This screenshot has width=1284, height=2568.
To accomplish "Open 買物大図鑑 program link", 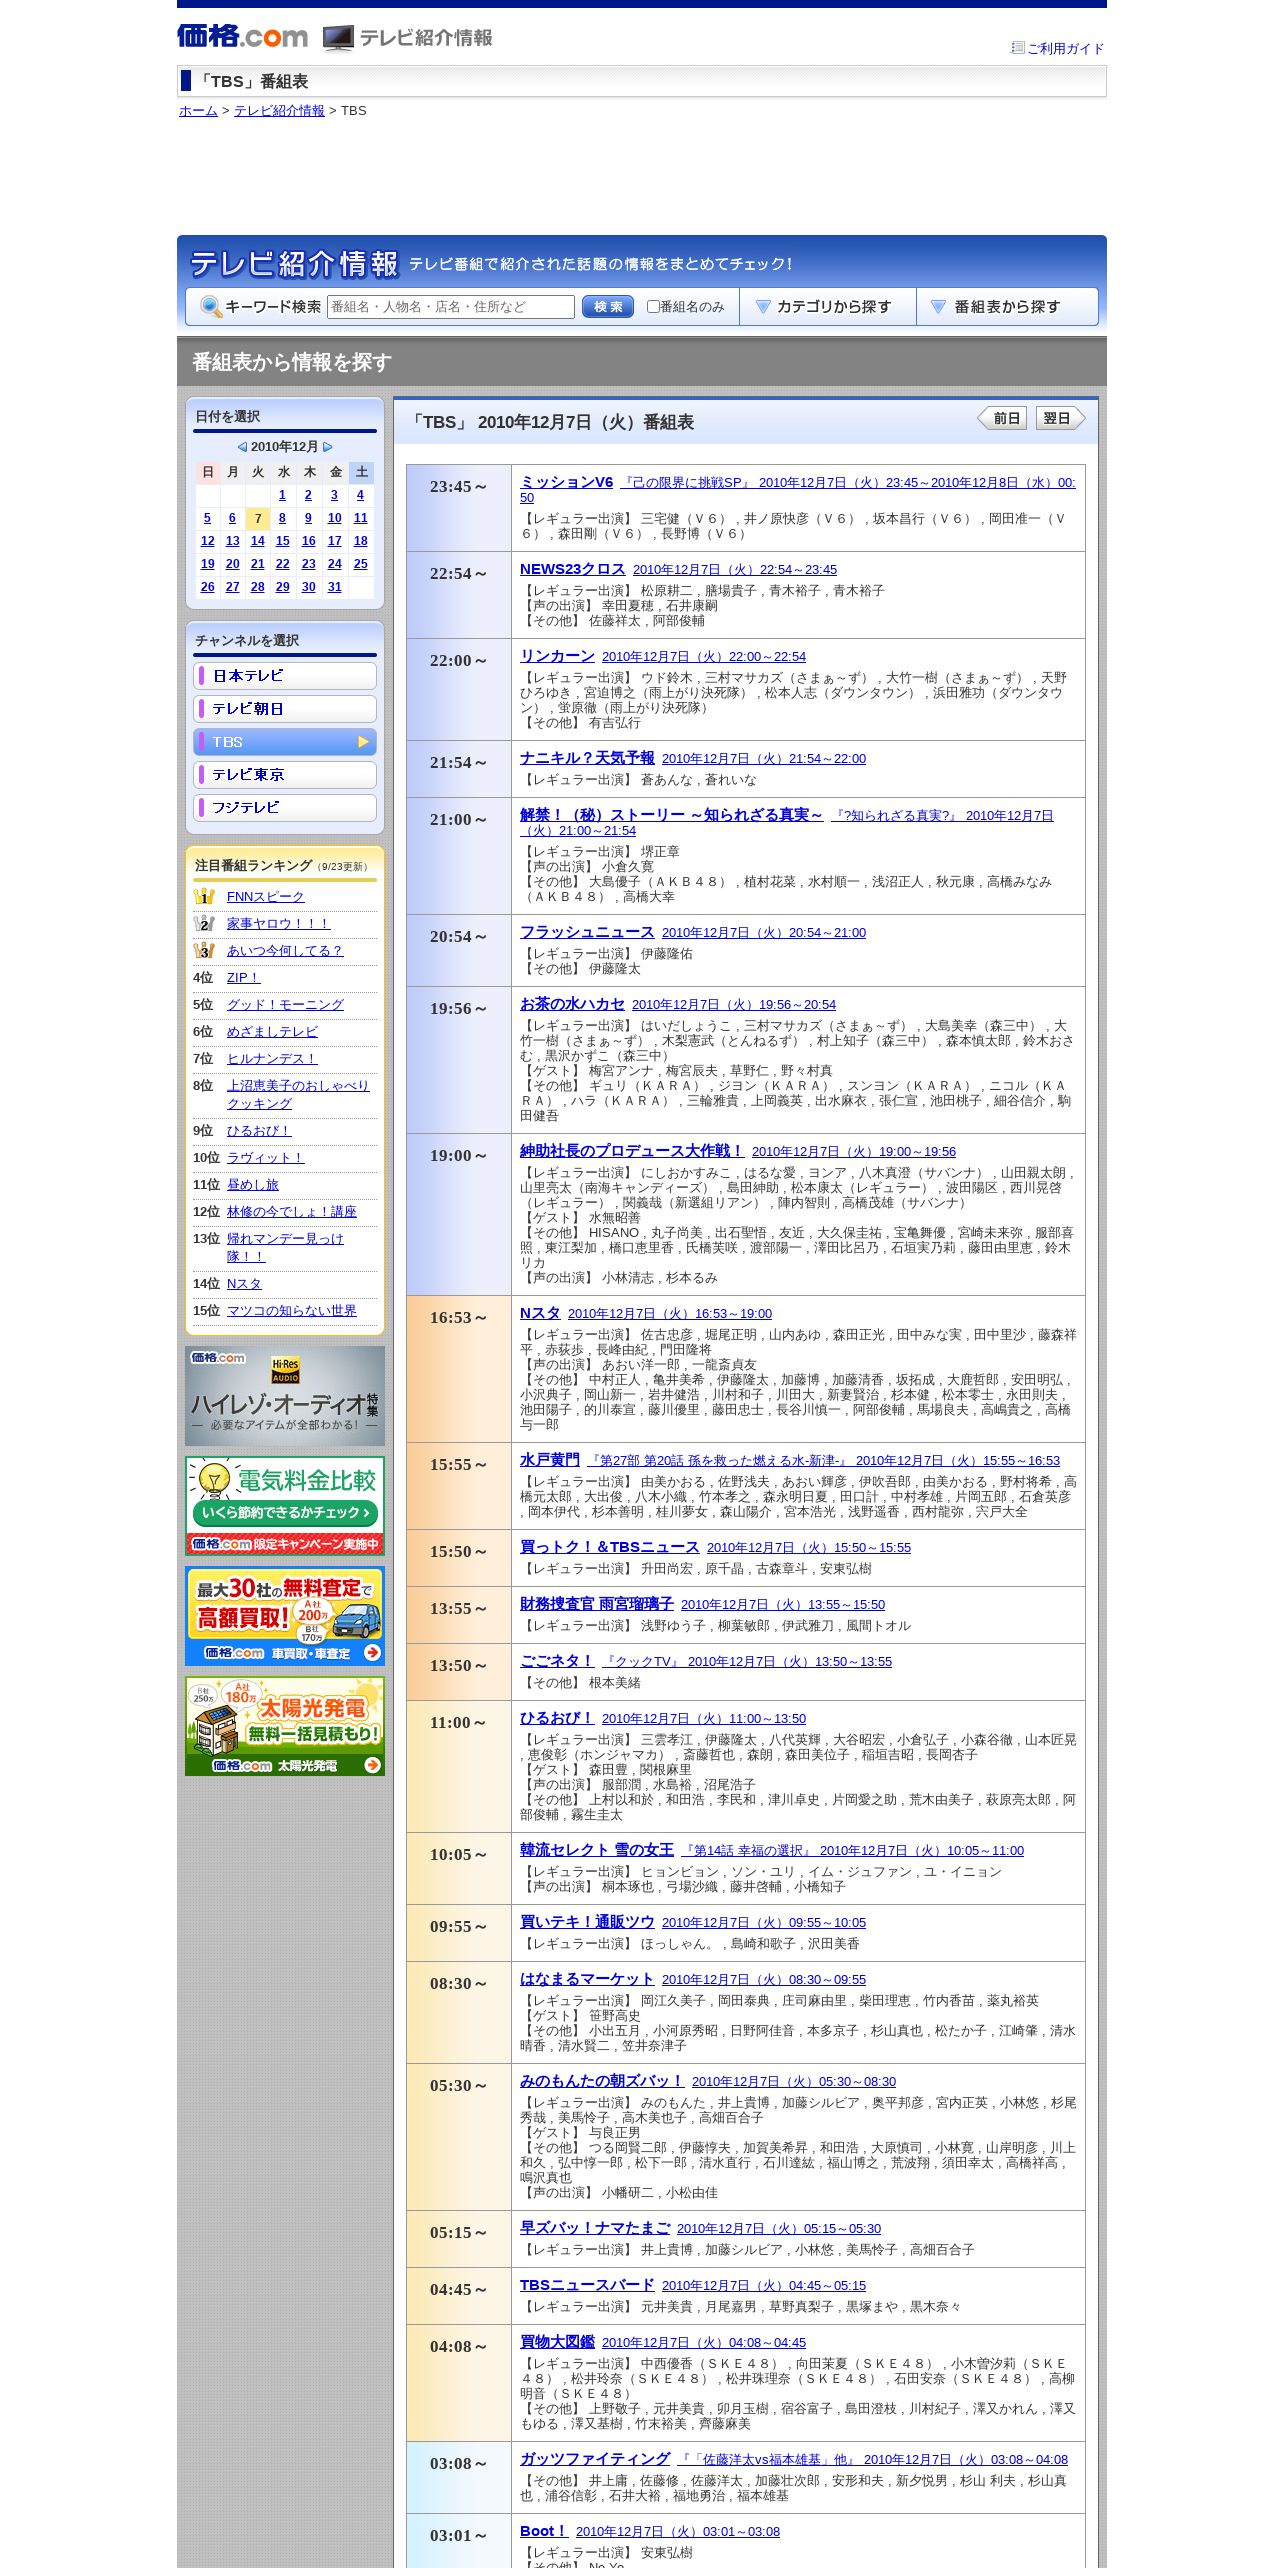I will pyautogui.click(x=557, y=2342).
